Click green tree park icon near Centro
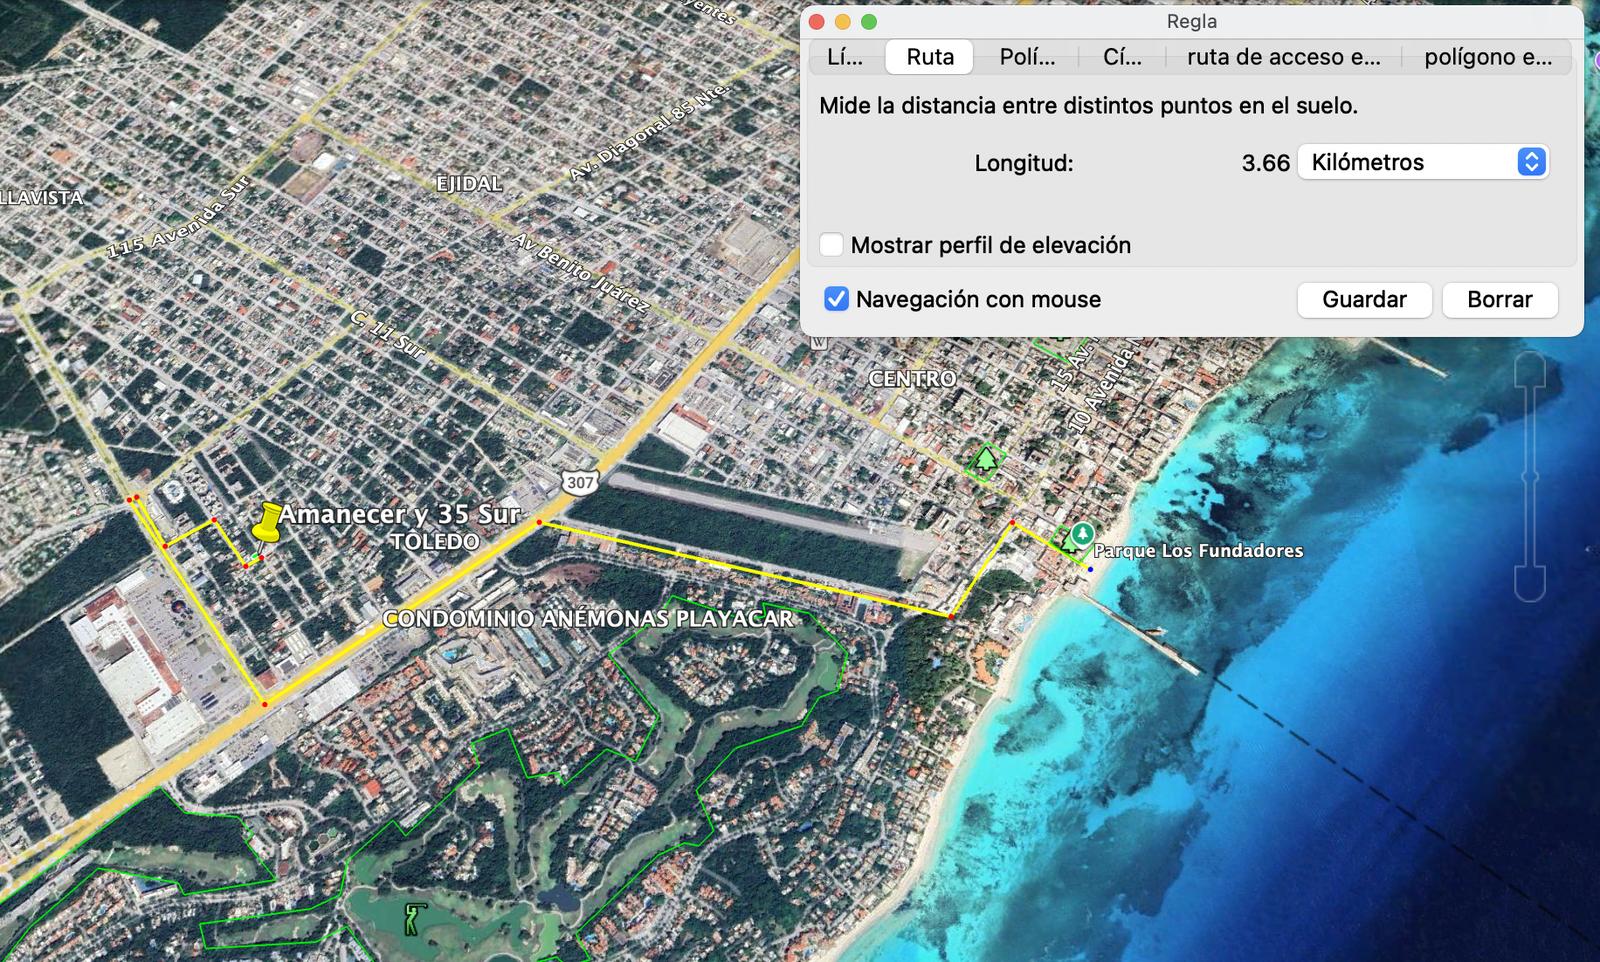 click(x=986, y=460)
